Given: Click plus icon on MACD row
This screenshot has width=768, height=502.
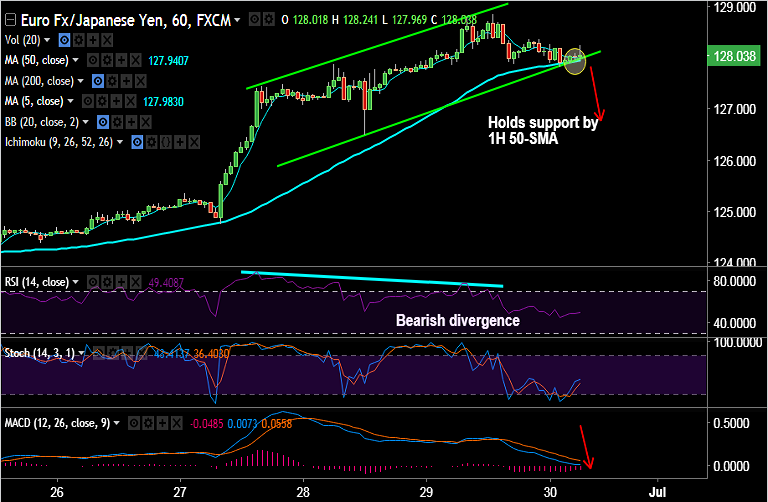Looking at the screenshot, I should click(x=163, y=423).
